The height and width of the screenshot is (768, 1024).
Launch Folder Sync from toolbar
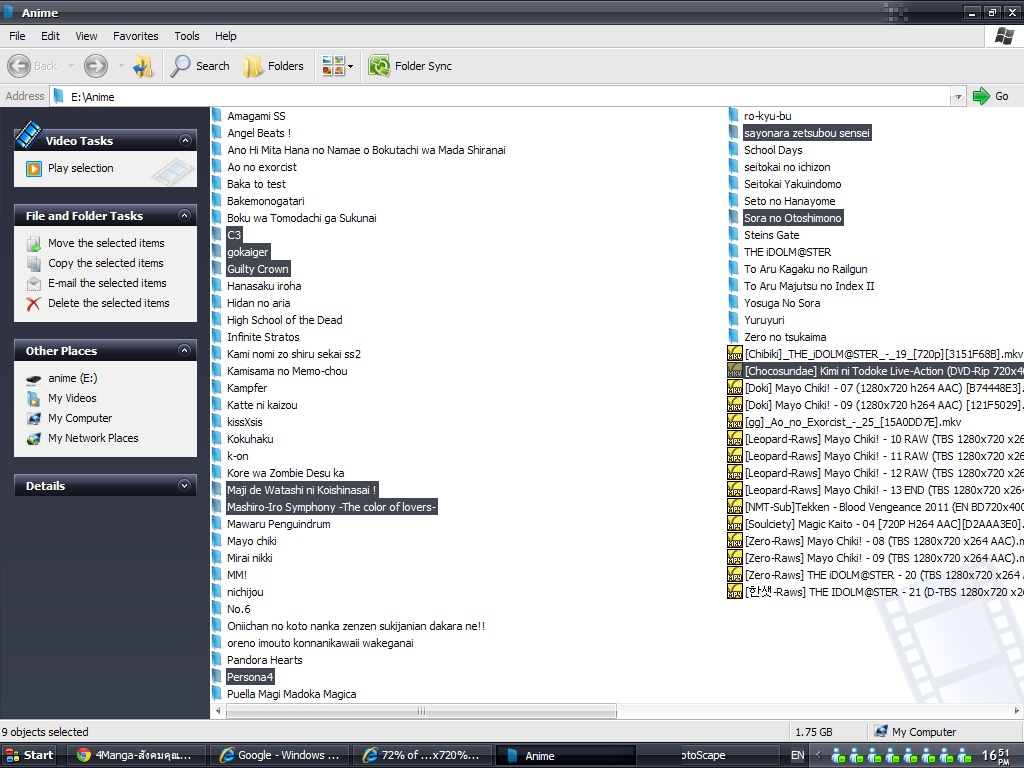click(410, 66)
